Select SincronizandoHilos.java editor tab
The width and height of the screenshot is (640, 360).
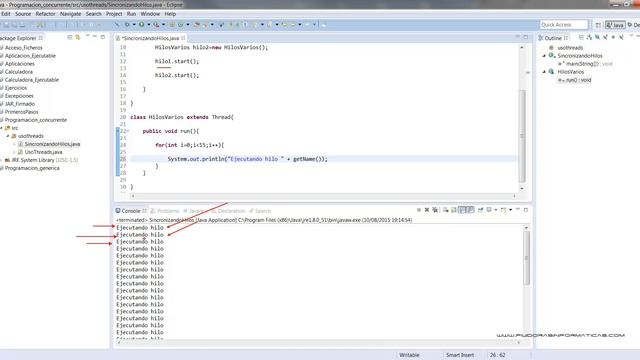tap(151, 38)
